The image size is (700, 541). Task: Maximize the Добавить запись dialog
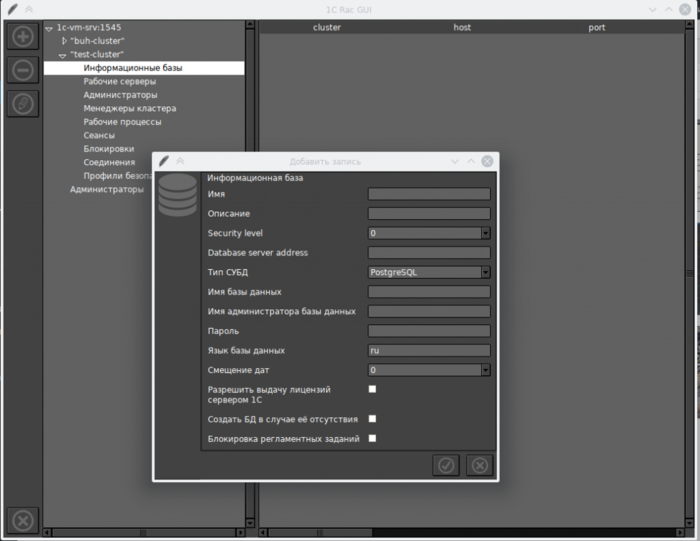pyautogui.click(x=471, y=161)
